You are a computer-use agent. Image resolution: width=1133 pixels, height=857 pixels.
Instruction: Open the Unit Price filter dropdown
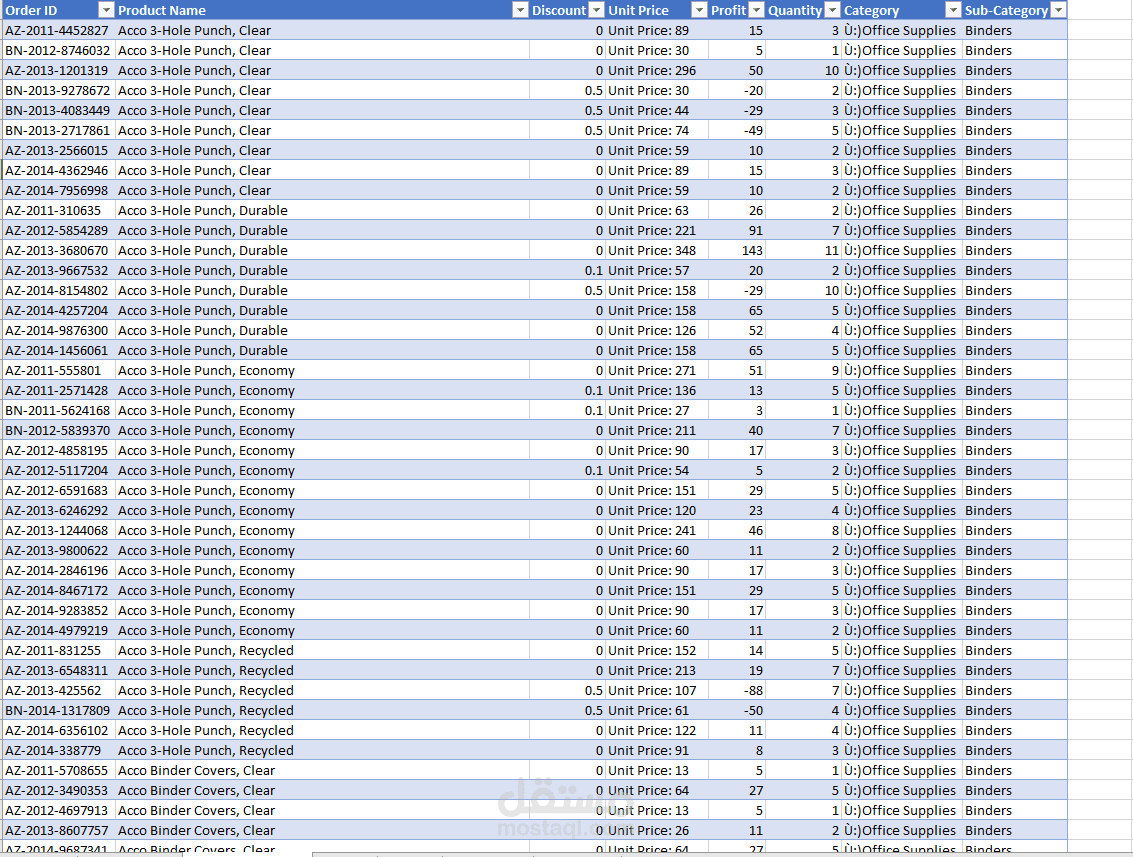coord(699,10)
